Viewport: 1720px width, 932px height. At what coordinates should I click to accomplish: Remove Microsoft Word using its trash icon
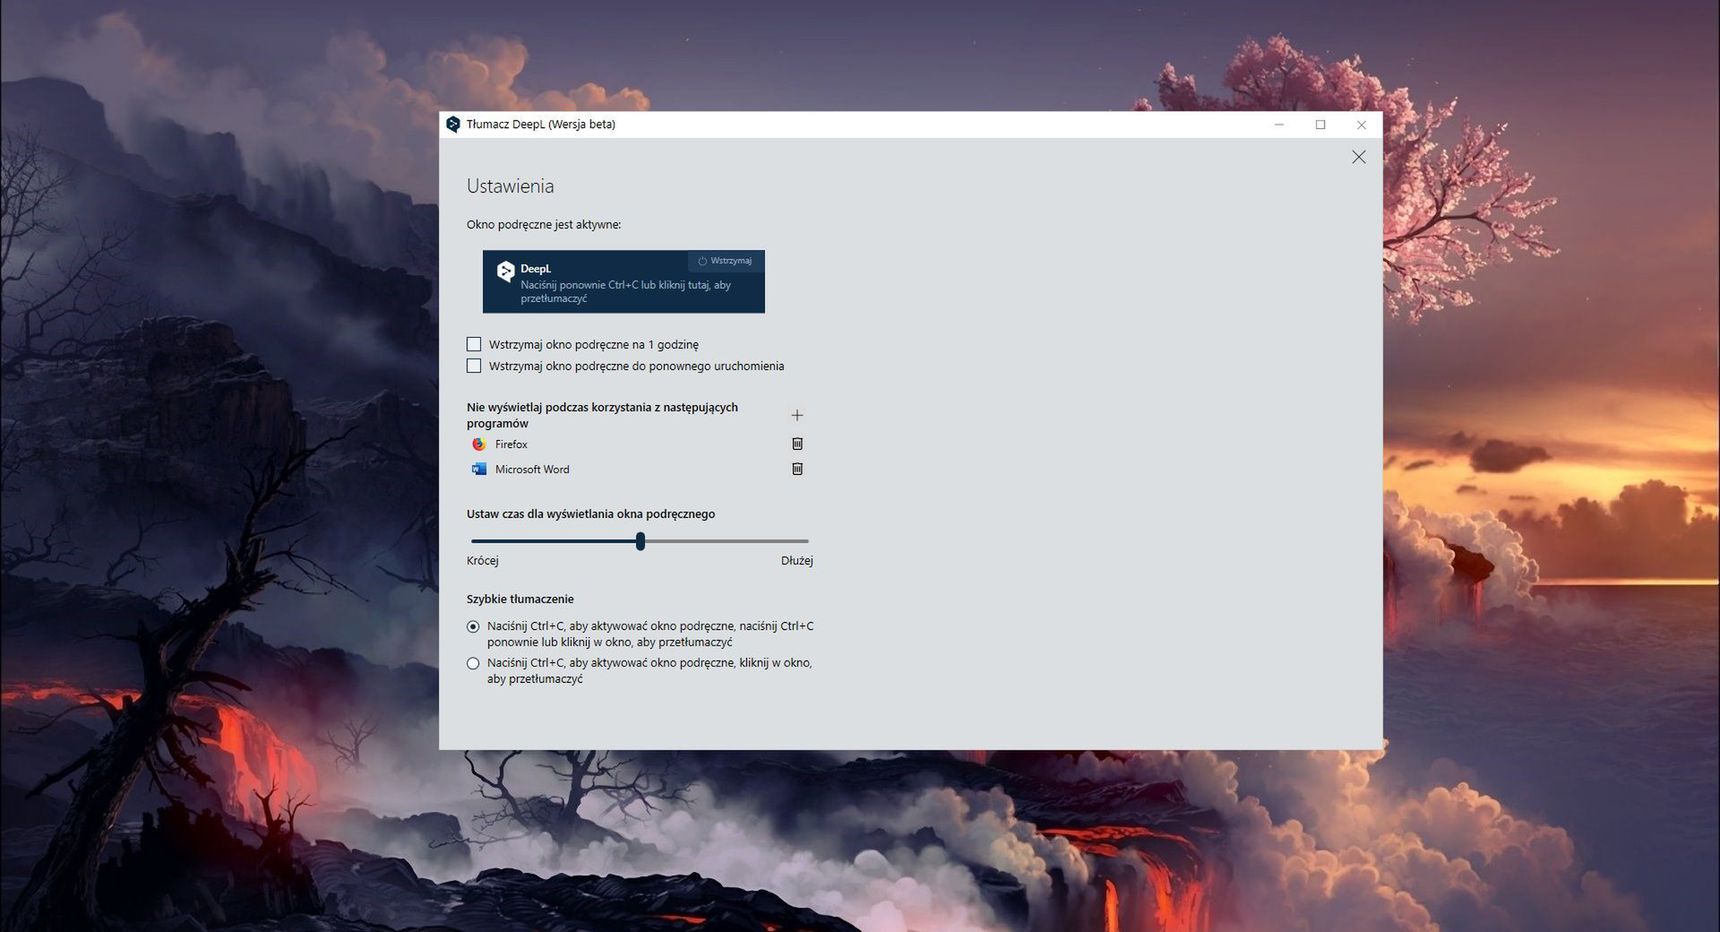tap(797, 469)
